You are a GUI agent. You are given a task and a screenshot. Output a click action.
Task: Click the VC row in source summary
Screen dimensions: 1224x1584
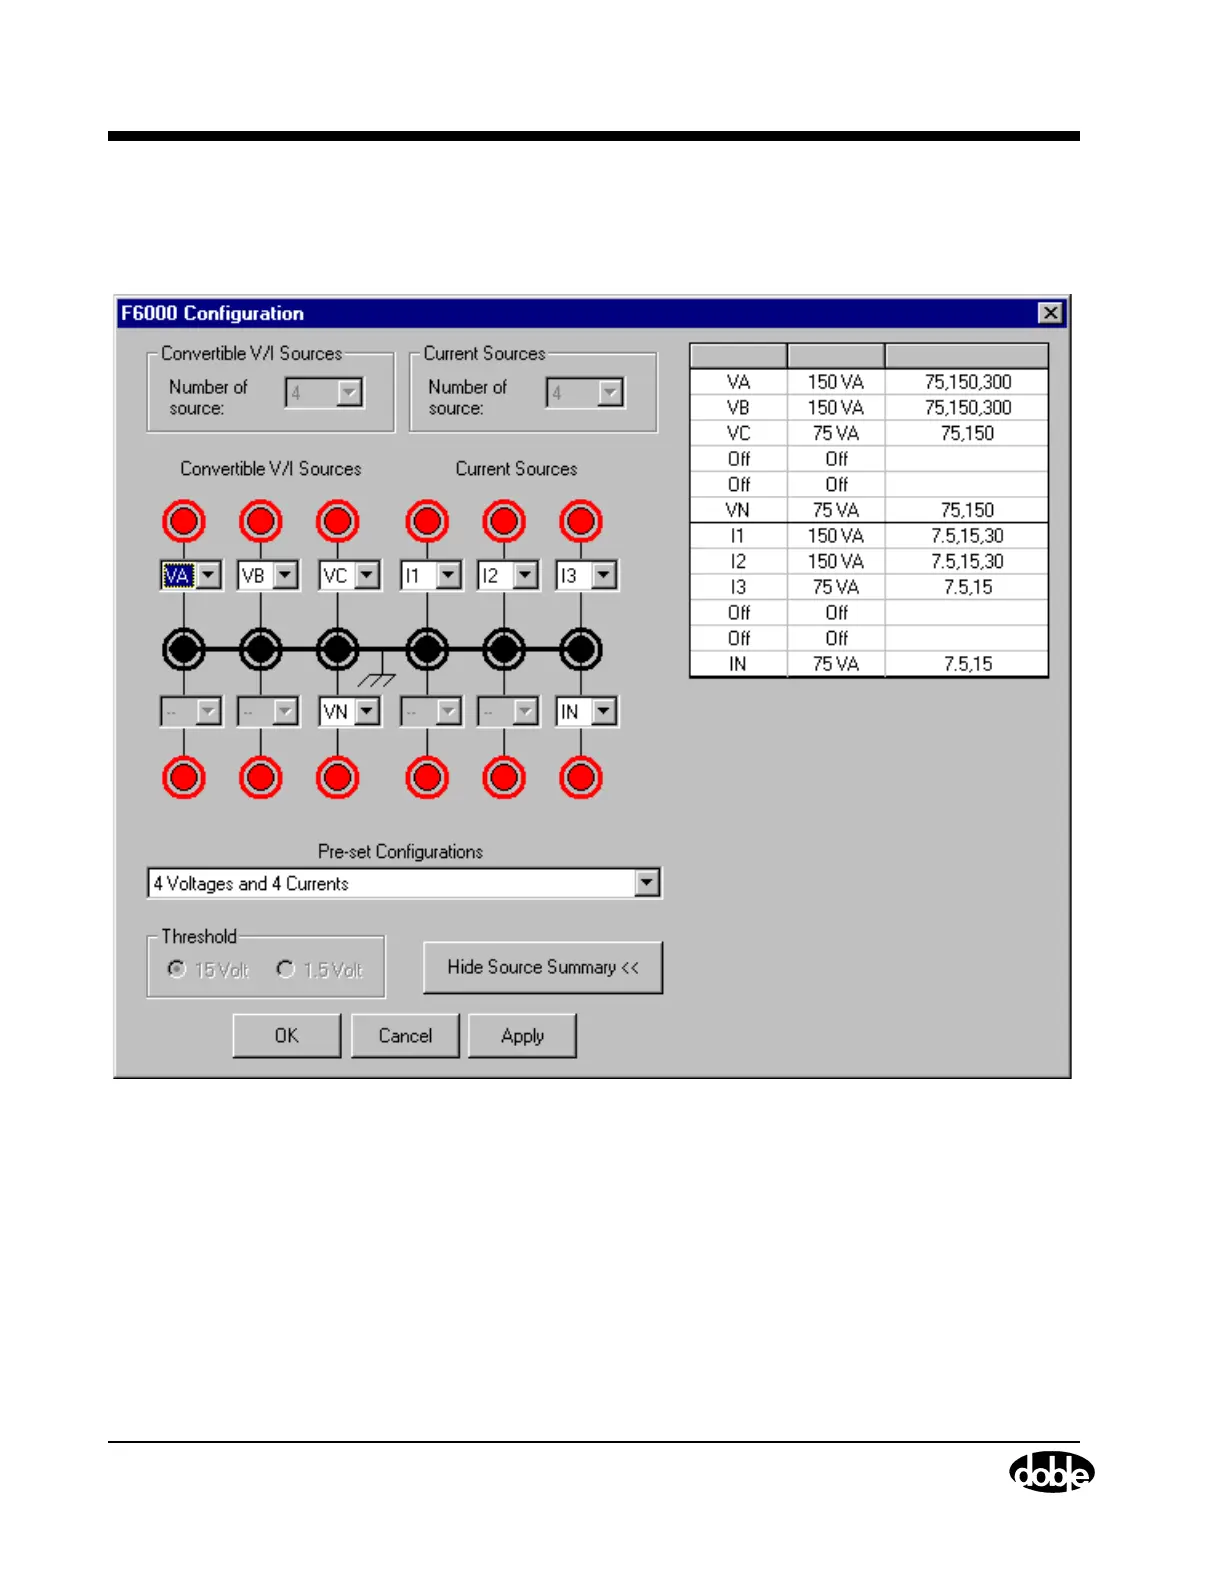[x=869, y=433]
